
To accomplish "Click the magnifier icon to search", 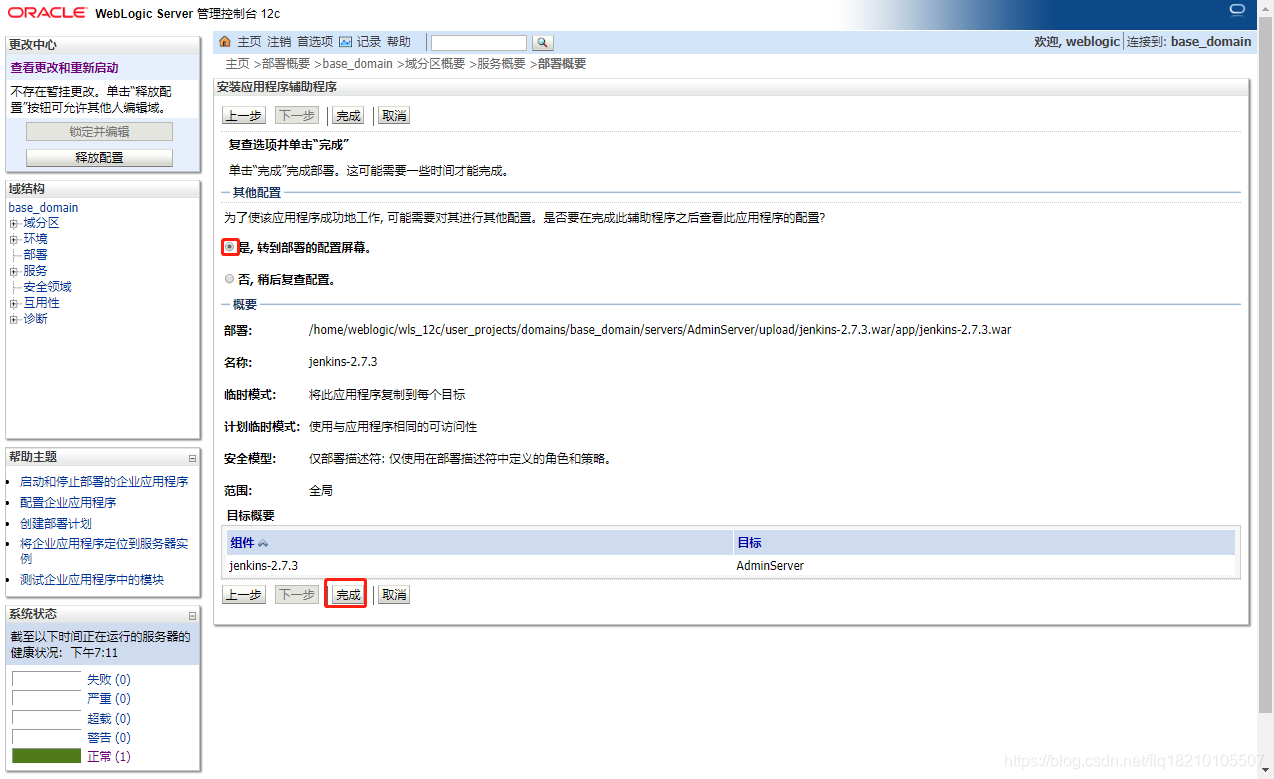I will coord(541,42).
